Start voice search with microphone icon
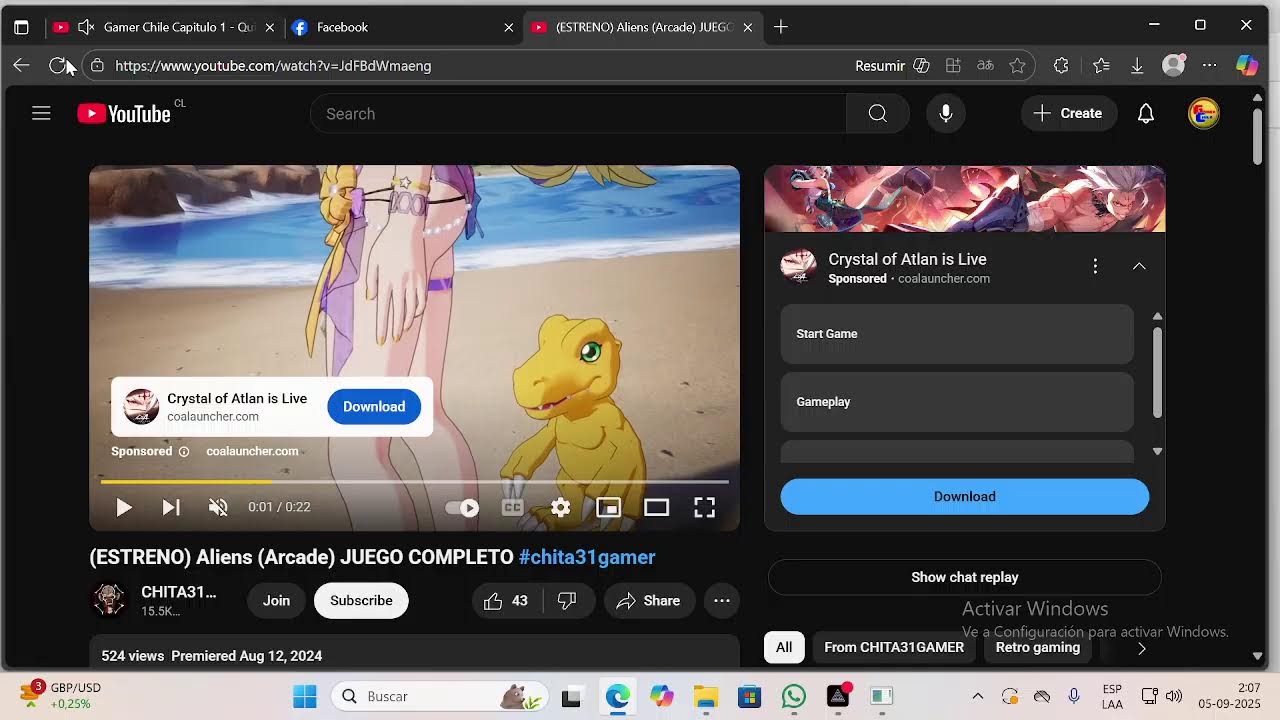The height and width of the screenshot is (720, 1280). pos(945,114)
